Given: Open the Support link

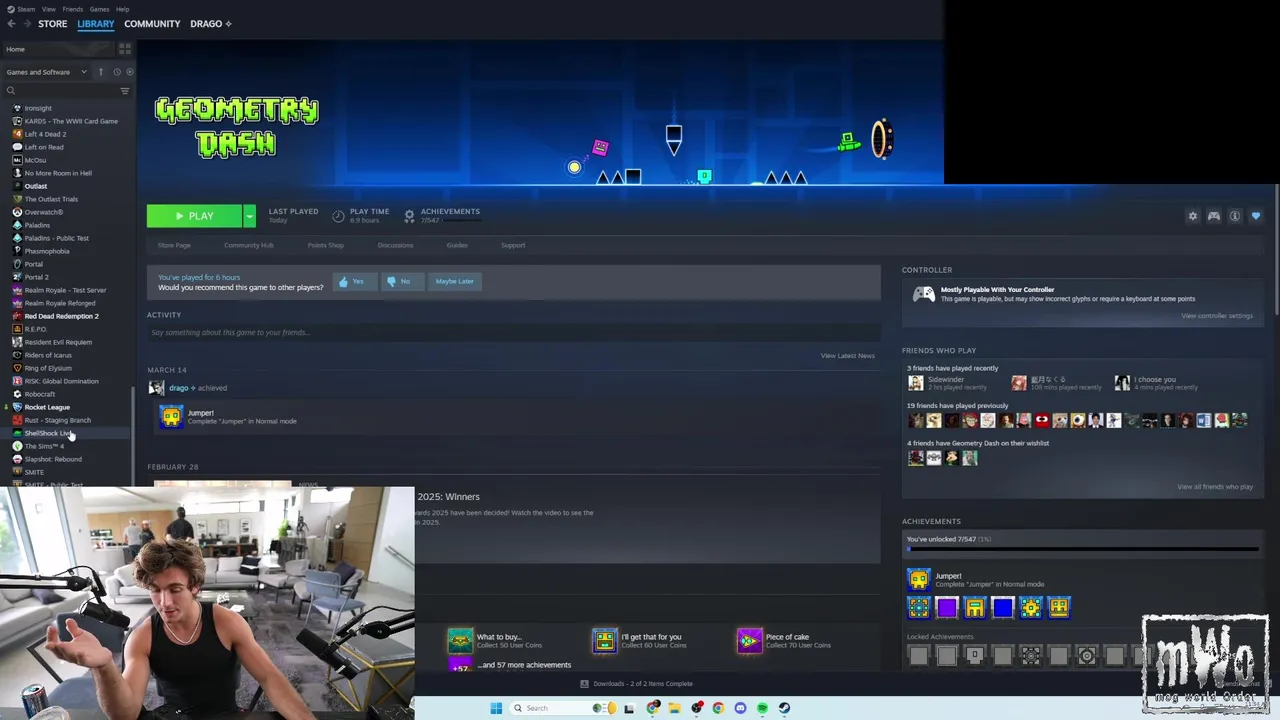Looking at the screenshot, I should click(x=513, y=245).
